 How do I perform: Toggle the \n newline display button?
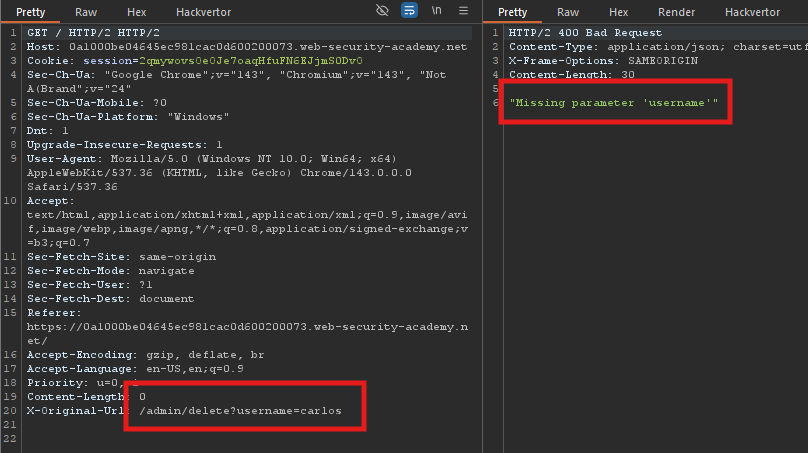pos(436,10)
